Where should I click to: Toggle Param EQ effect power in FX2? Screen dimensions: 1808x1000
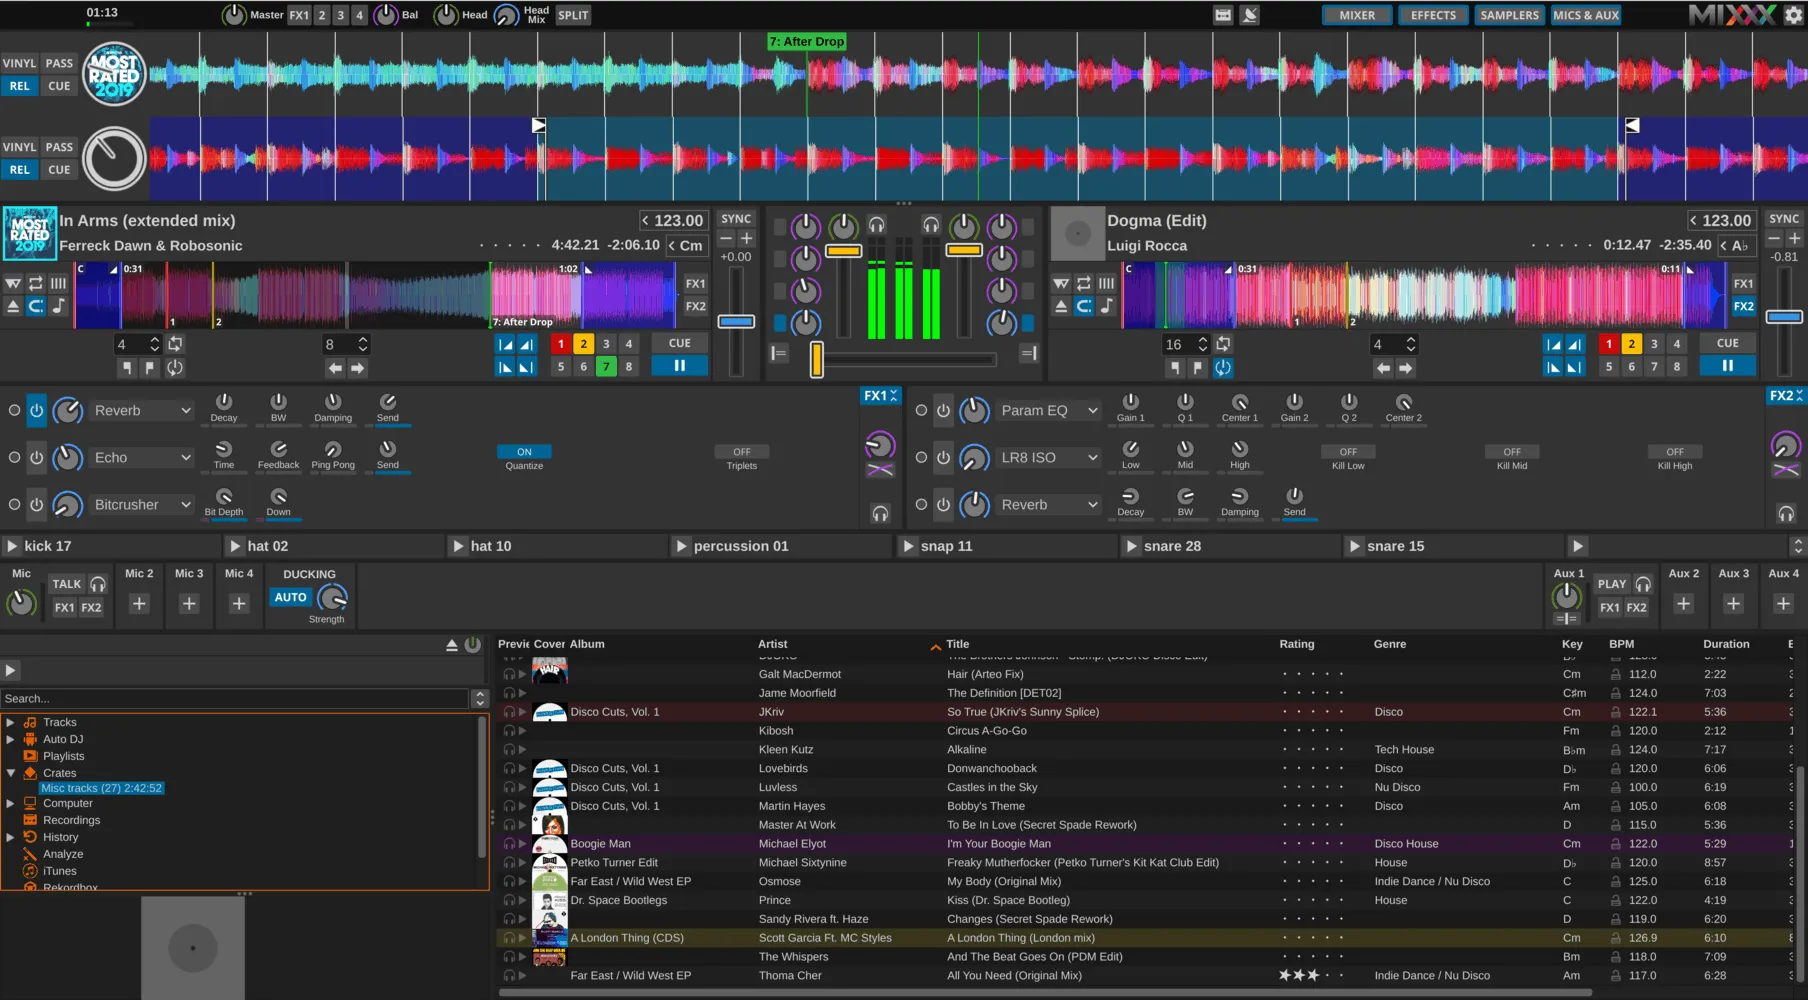[943, 411]
